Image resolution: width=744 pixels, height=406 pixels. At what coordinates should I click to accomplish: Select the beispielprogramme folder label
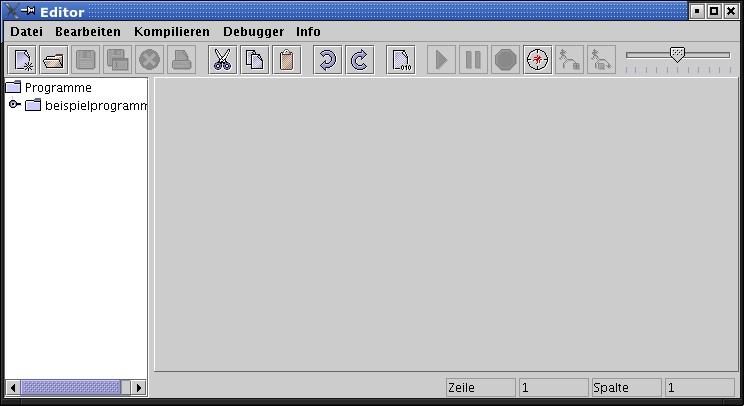[x=95, y=106]
